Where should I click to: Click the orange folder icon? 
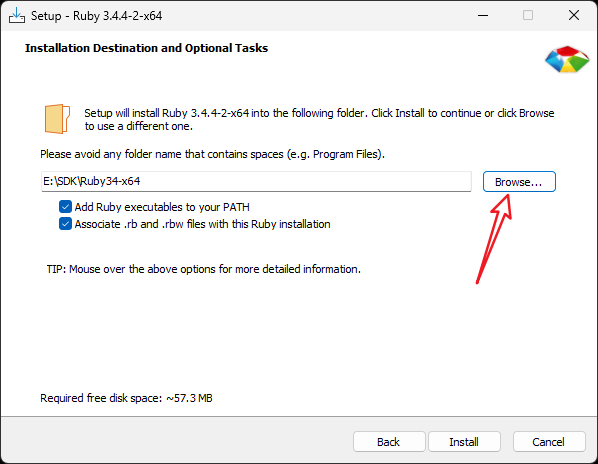[x=57, y=119]
